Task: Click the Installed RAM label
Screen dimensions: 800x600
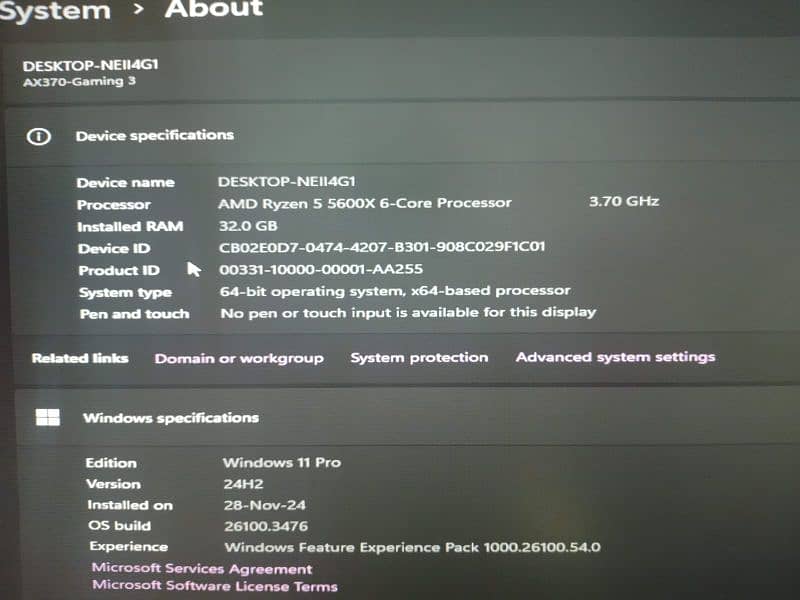Action: (x=130, y=227)
